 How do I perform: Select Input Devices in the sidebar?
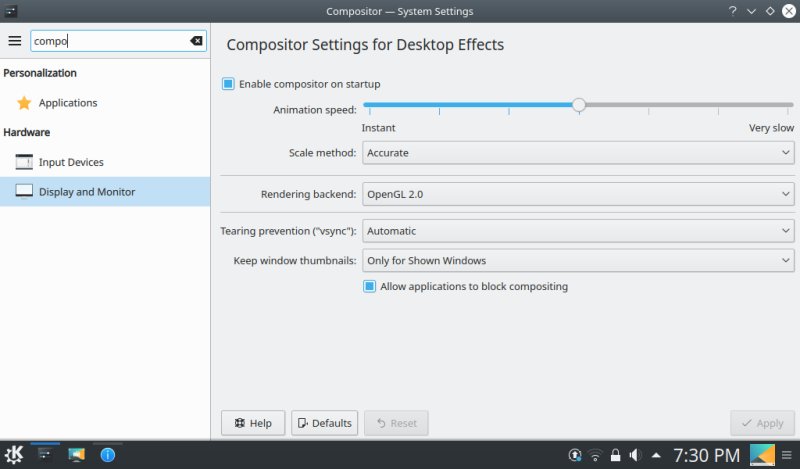105,162
